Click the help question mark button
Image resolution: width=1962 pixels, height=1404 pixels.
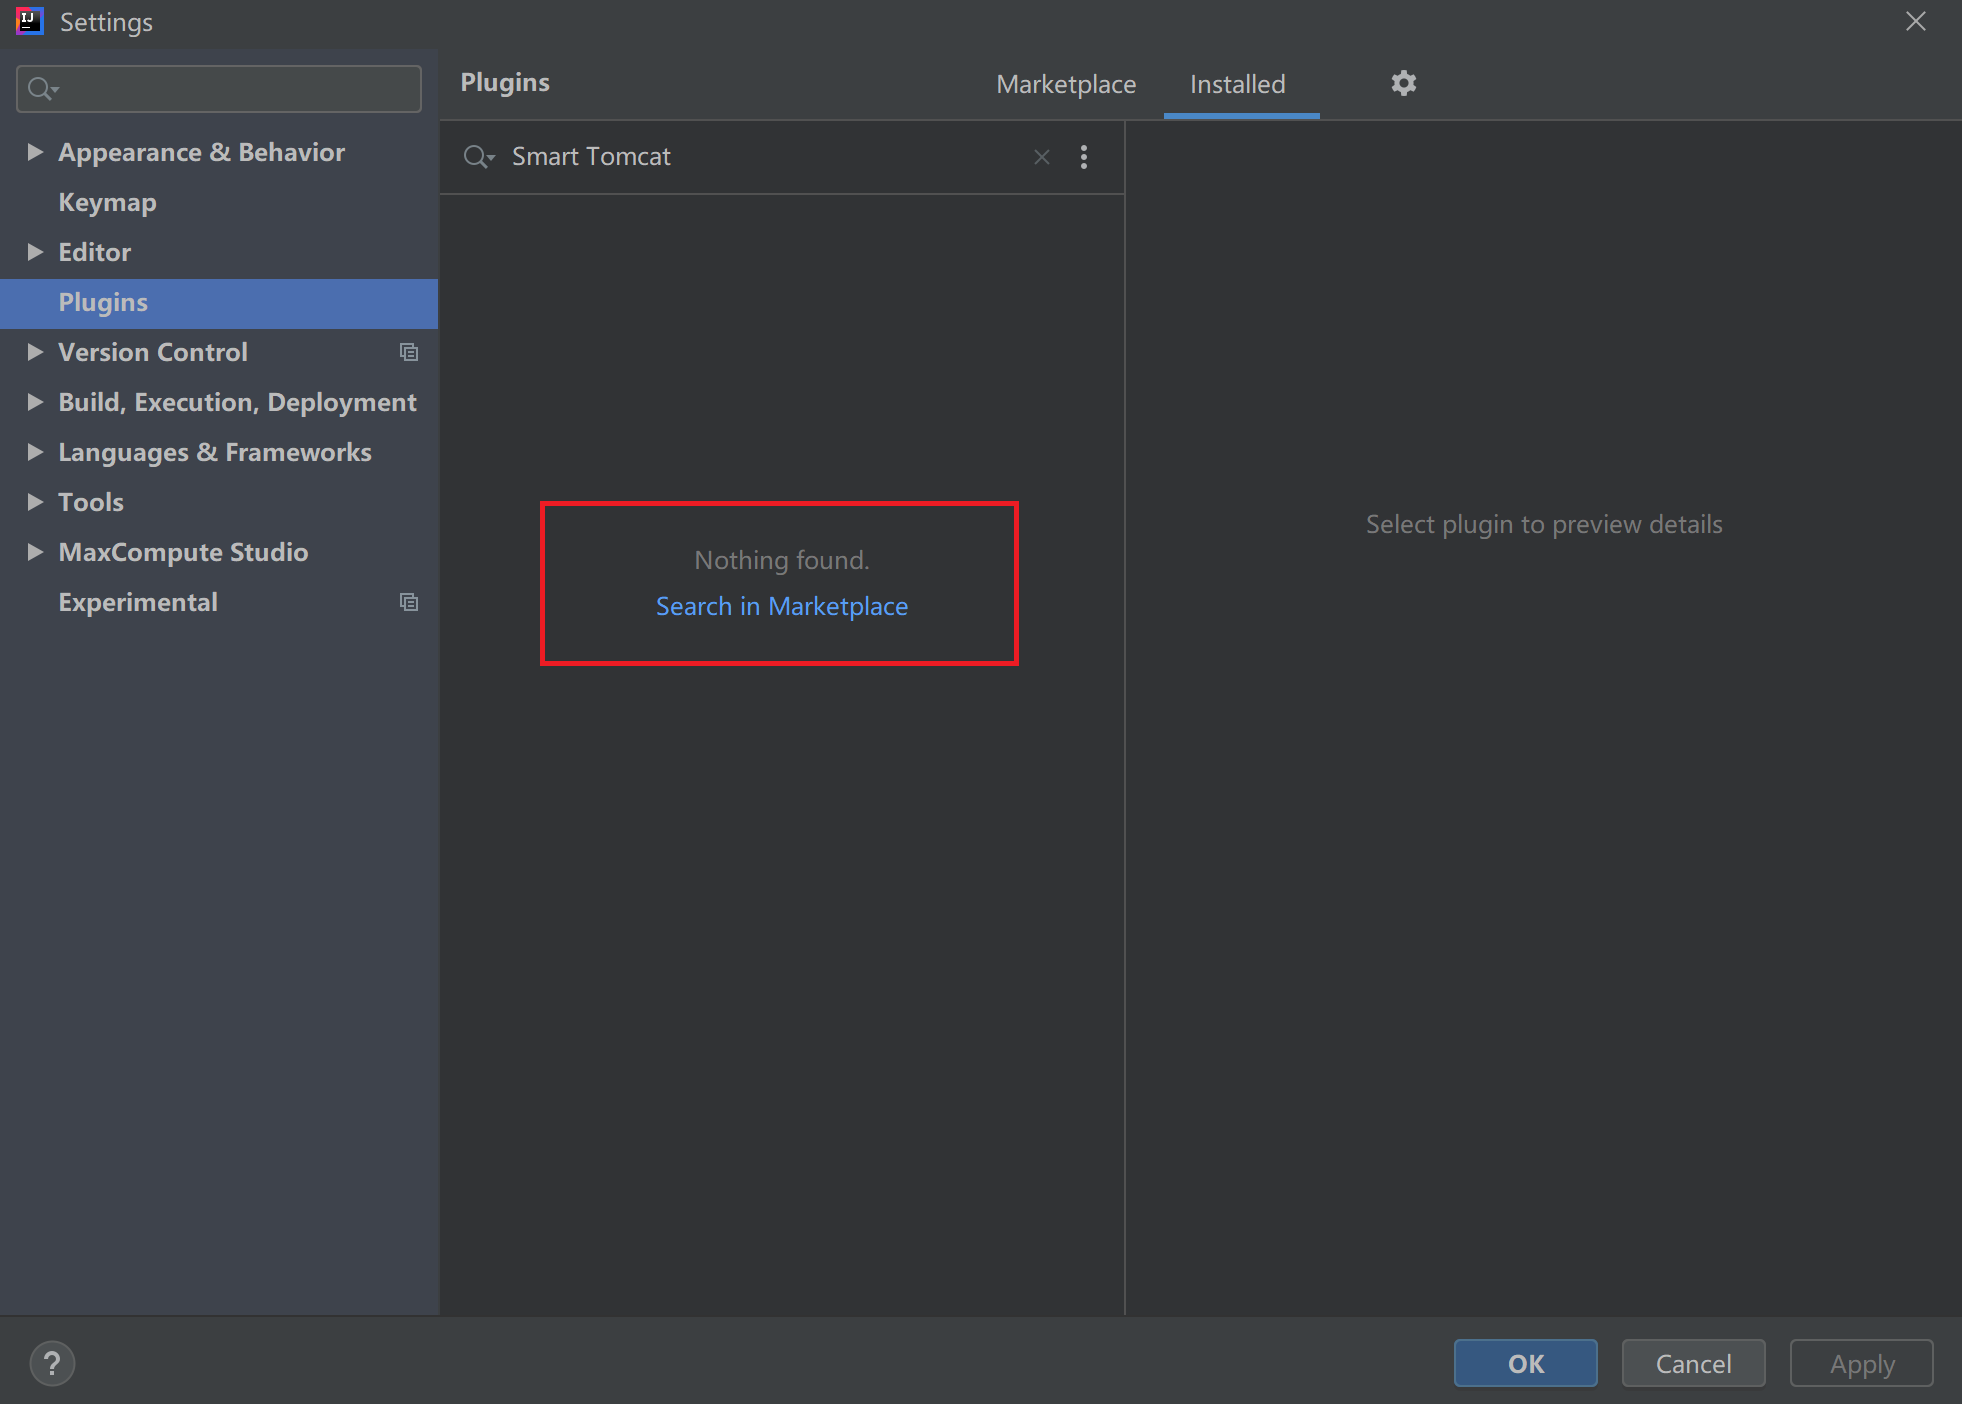[x=52, y=1363]
